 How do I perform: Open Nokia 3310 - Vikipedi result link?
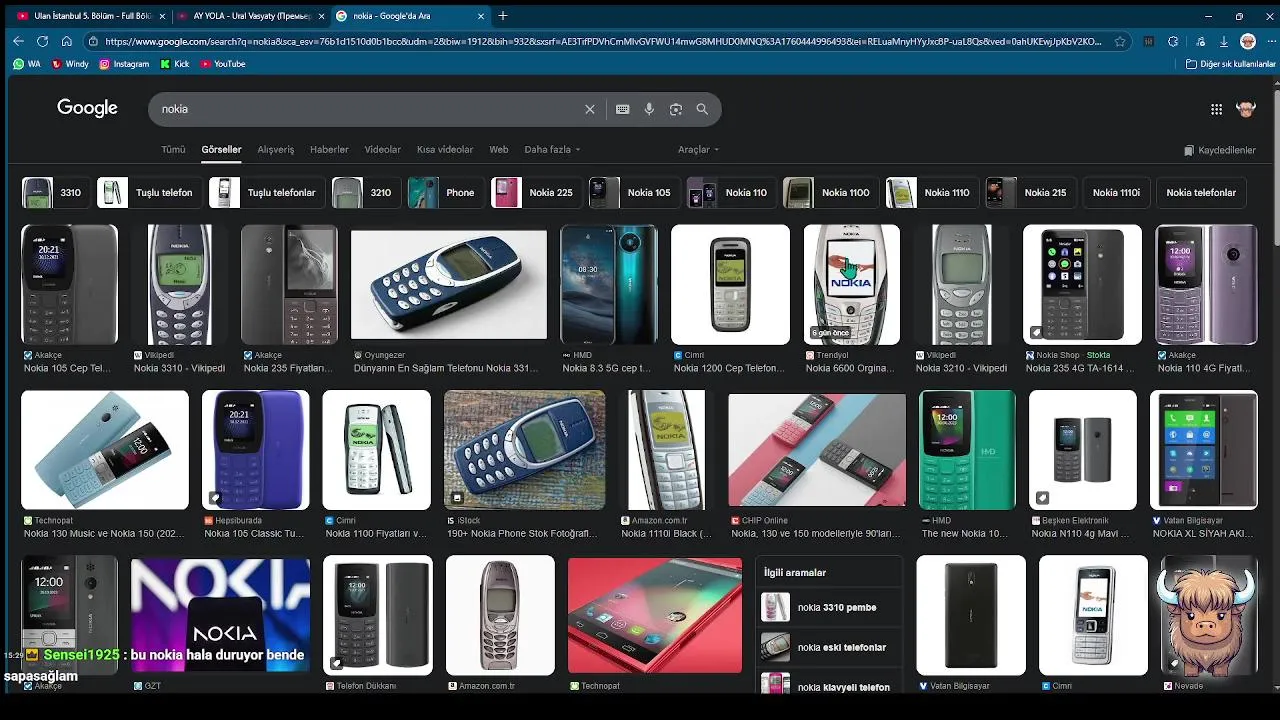pyautogui.click(x=179, y=368)
